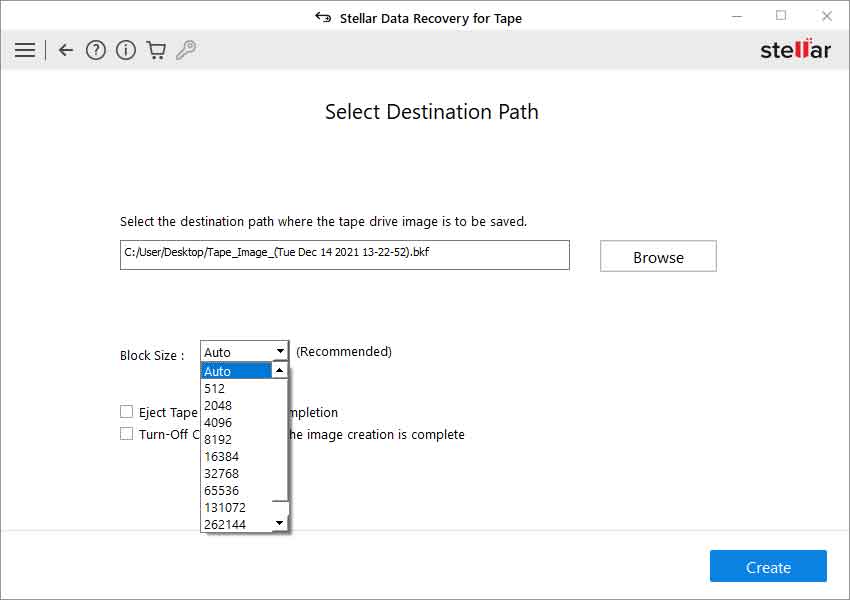The height and width of the screenshot is (600, 850).
Task: Click the information (i) icon
Action: coord(126,50)
